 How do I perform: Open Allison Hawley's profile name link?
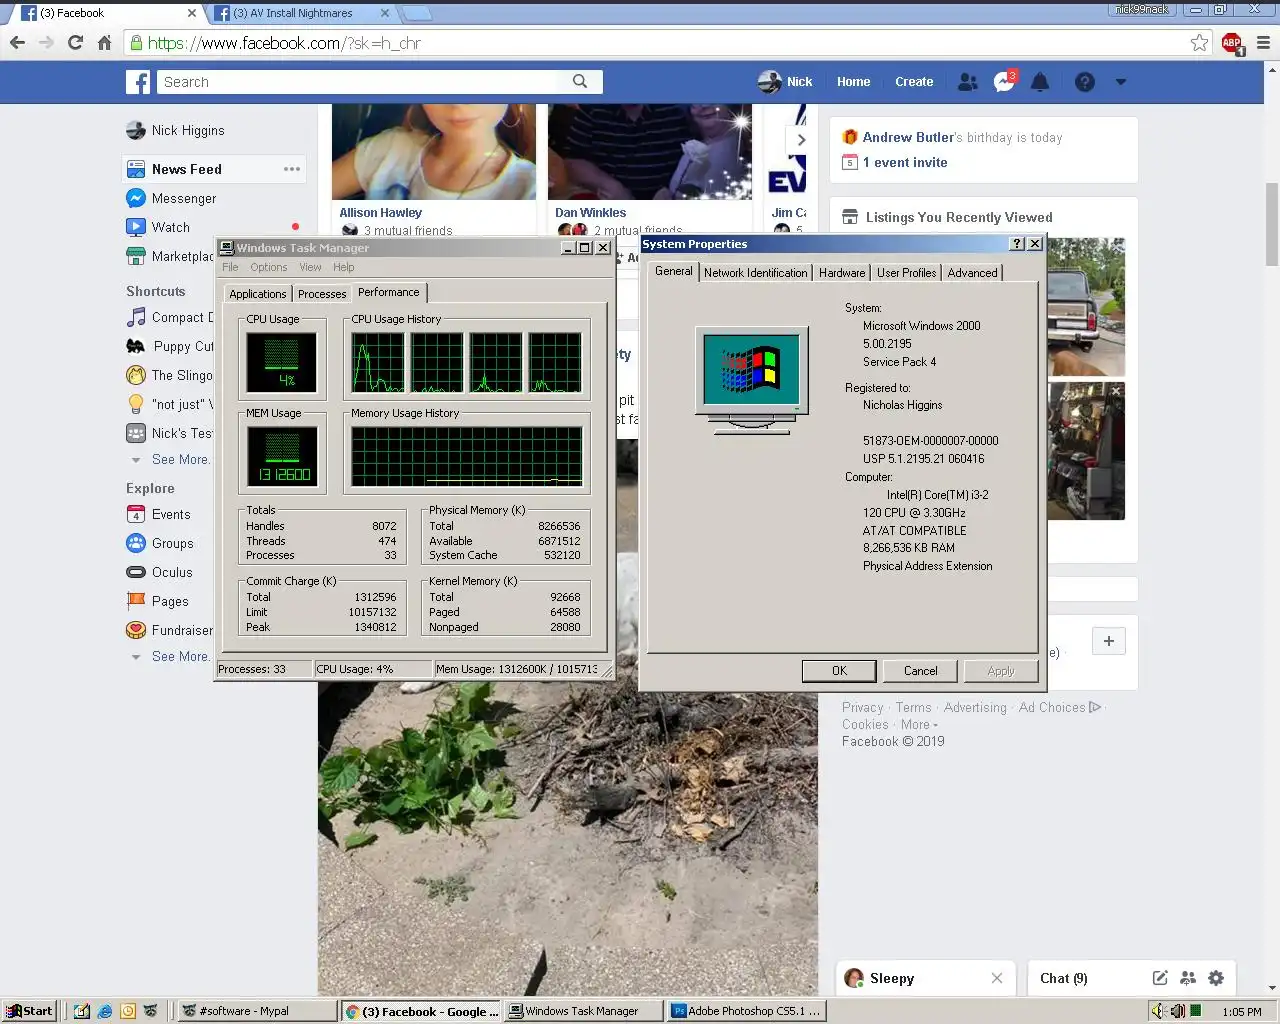coord(380,212)
